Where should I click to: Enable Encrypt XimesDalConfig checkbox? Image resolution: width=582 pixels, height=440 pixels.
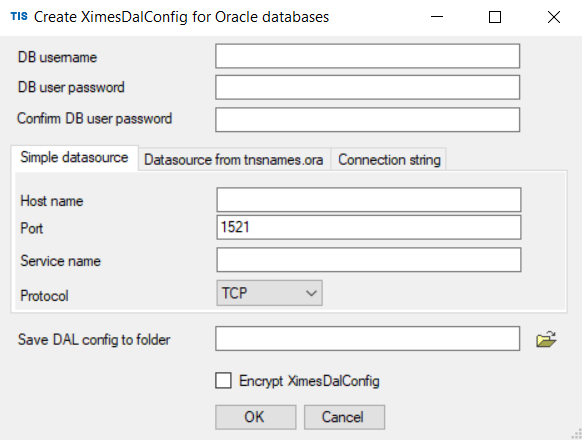coord(223,381)
